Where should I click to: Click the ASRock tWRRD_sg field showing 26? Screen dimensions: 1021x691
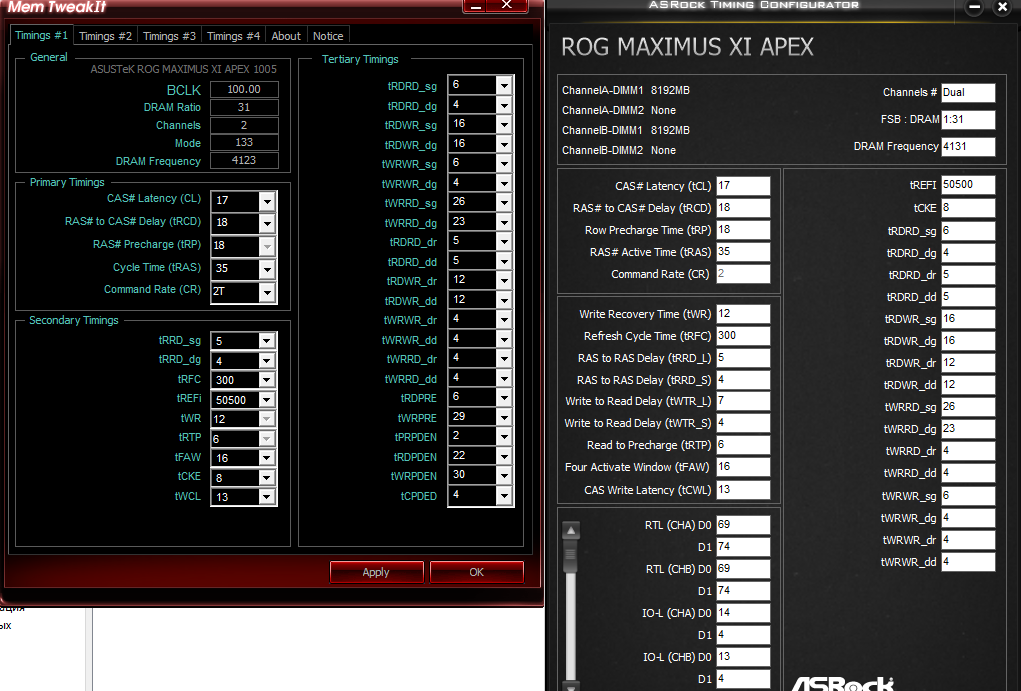click(968, 407)
